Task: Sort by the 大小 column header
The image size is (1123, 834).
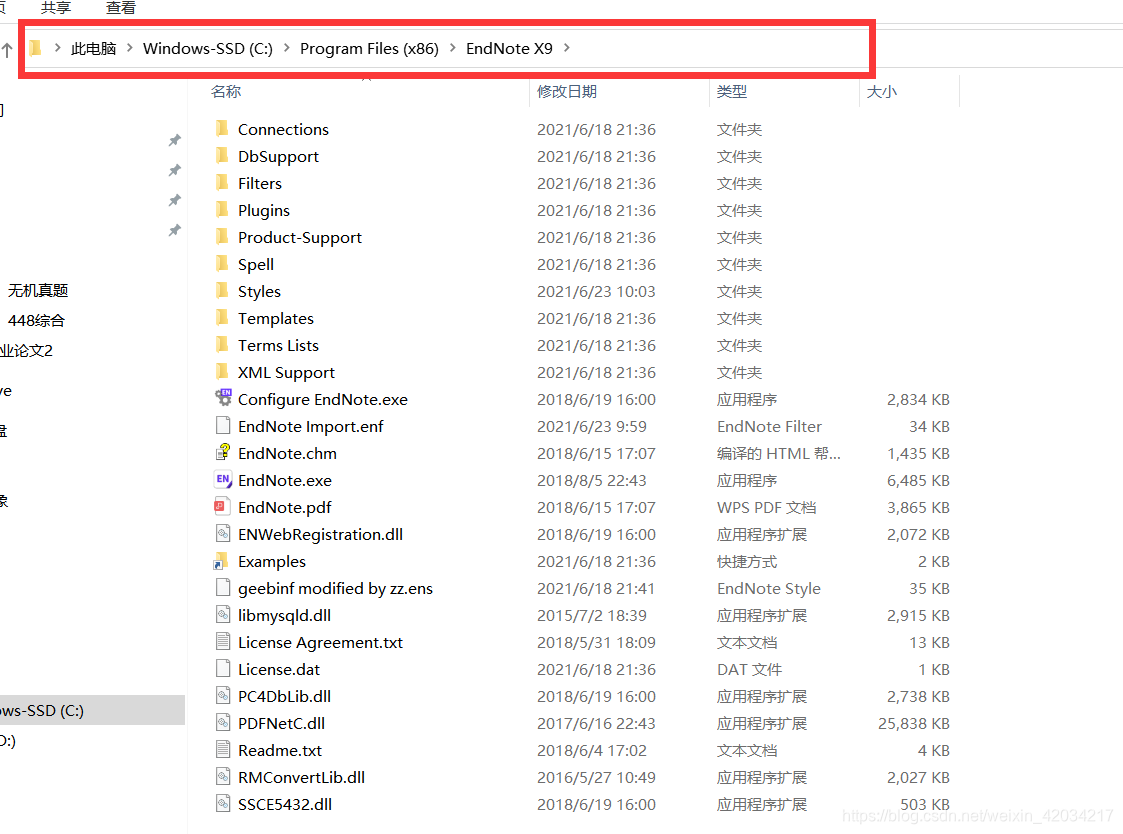Action: click(882, 91)
